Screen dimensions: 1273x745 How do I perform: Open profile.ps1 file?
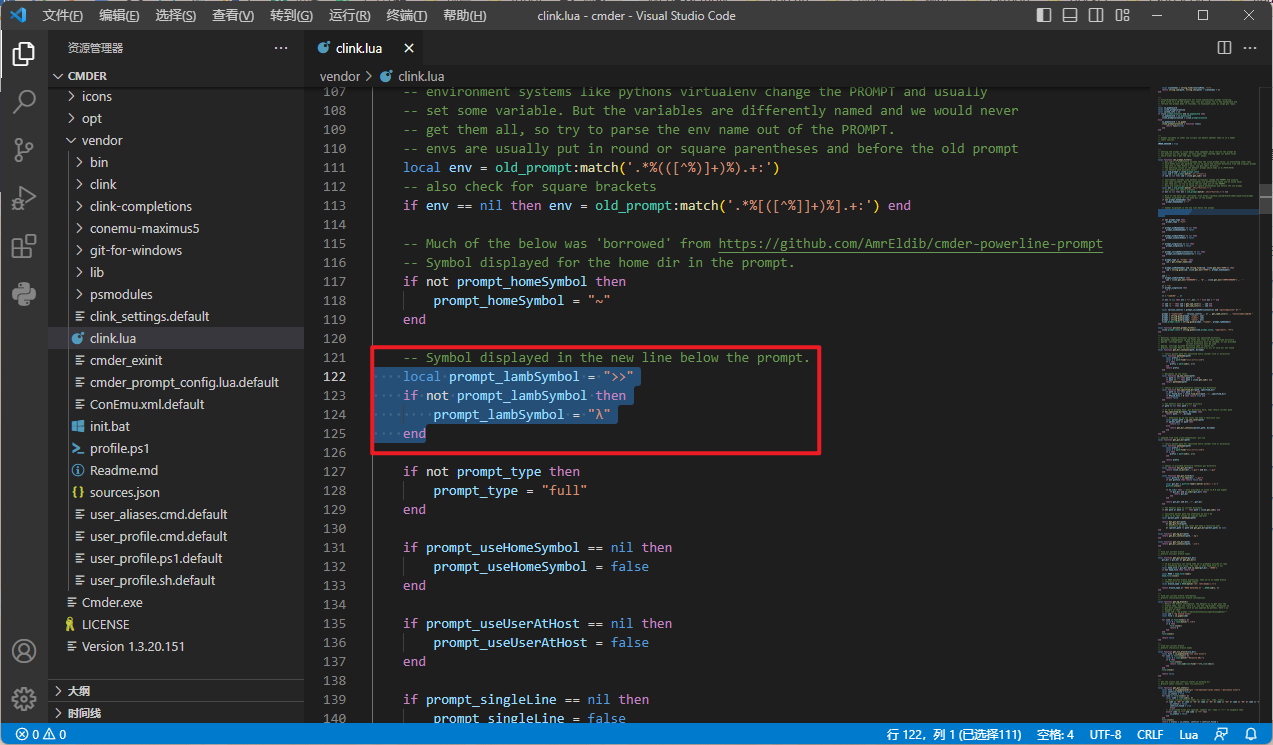pyautogui.click(x=176, y=448)
